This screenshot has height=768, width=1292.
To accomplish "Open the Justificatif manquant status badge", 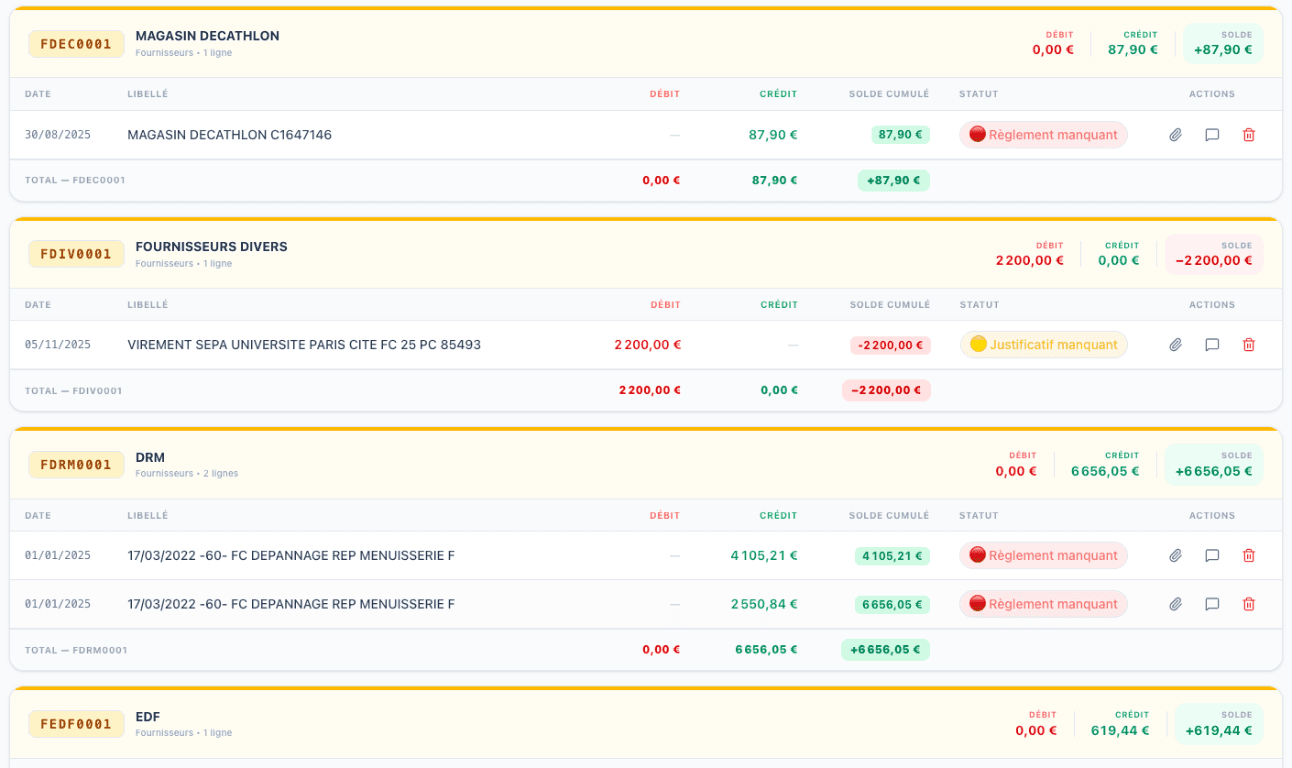I will (1043, 345).
